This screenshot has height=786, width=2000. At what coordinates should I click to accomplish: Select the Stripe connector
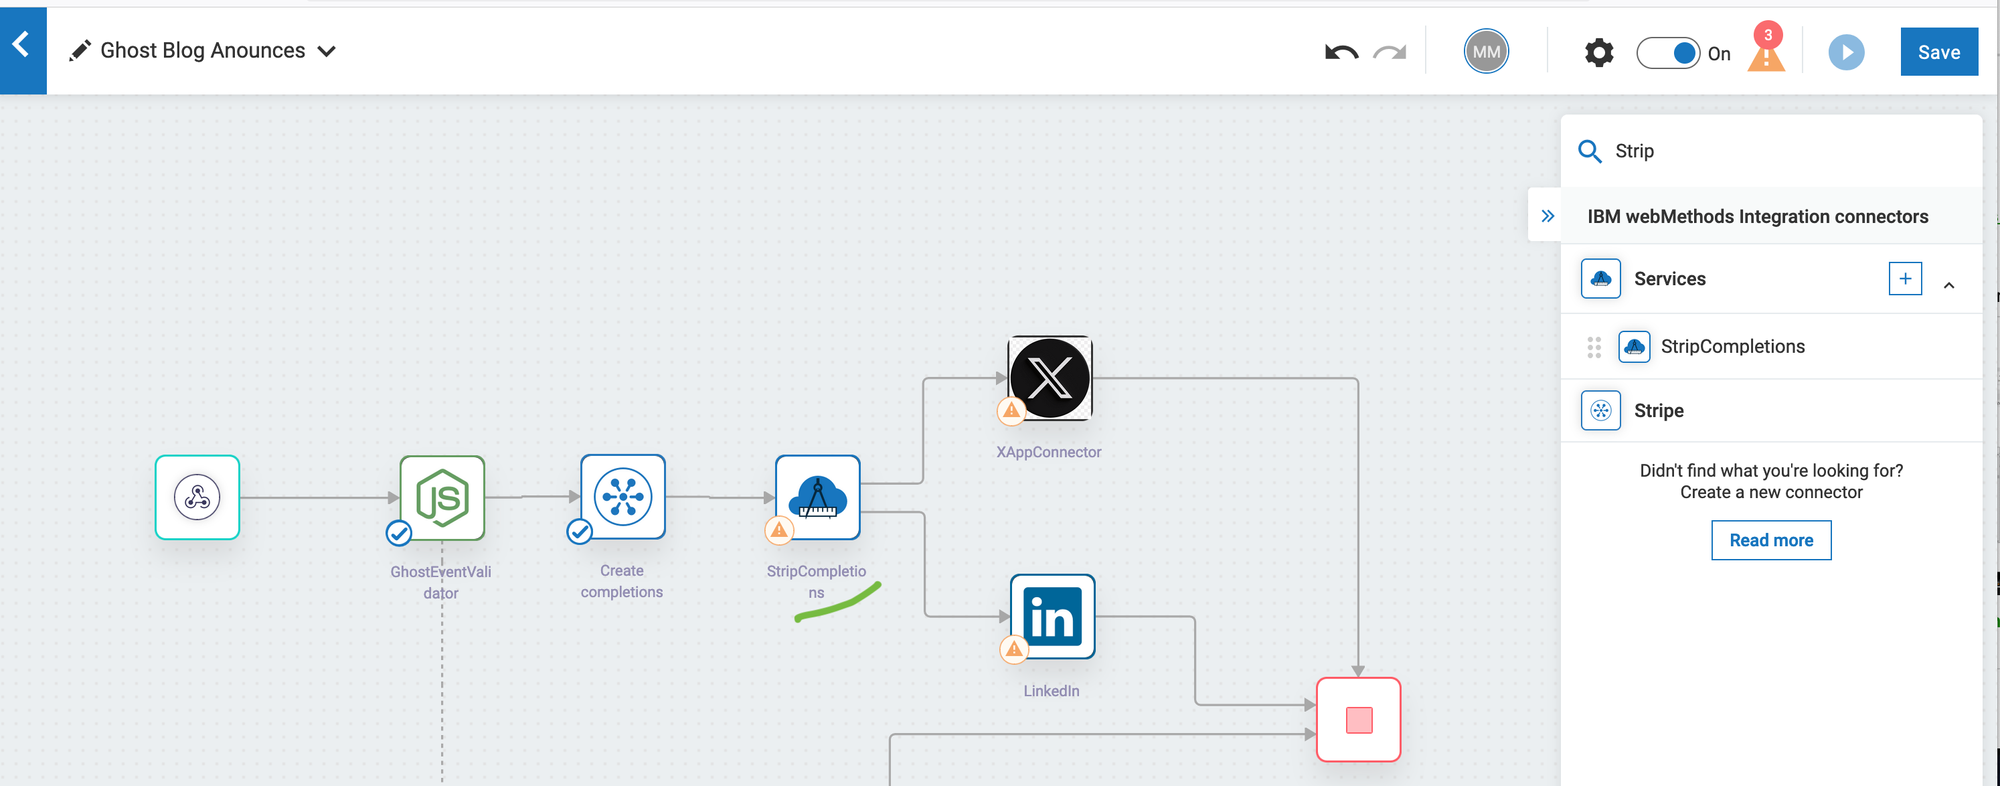(1658, 411)
